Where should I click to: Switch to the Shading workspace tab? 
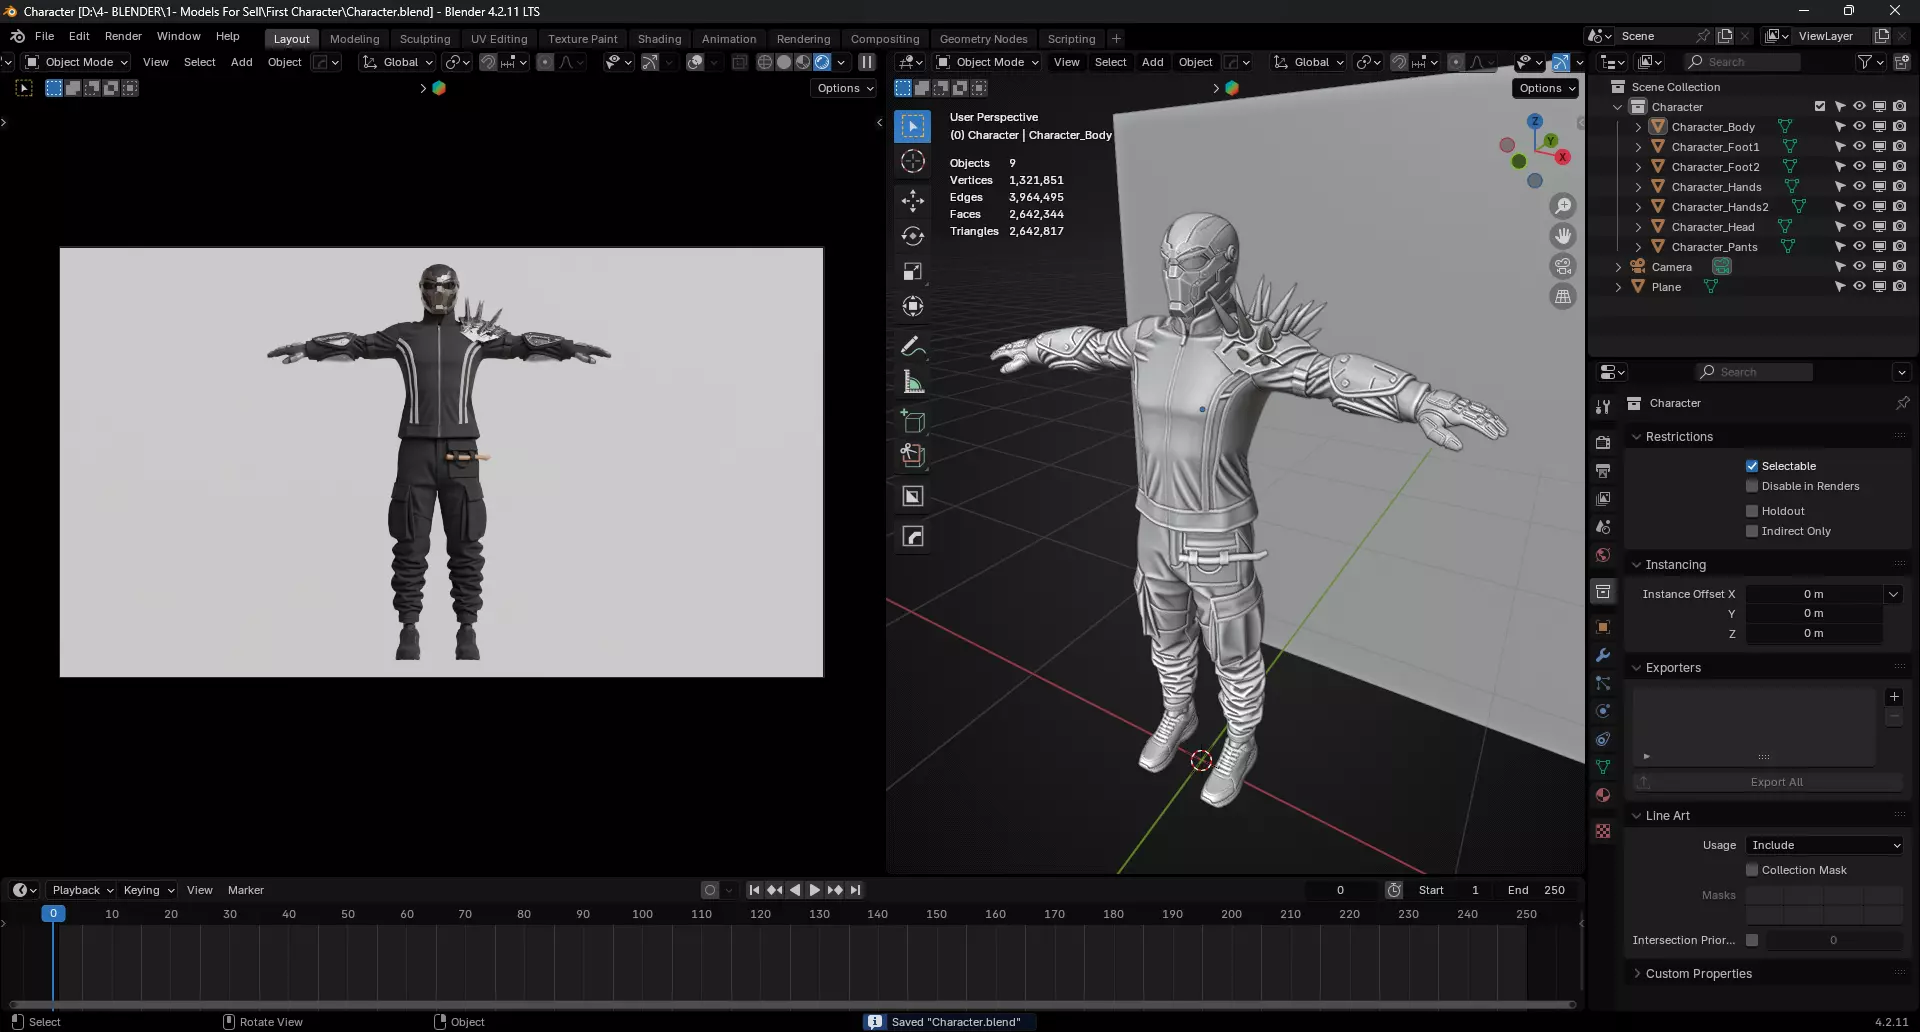[x=659, y=39]
